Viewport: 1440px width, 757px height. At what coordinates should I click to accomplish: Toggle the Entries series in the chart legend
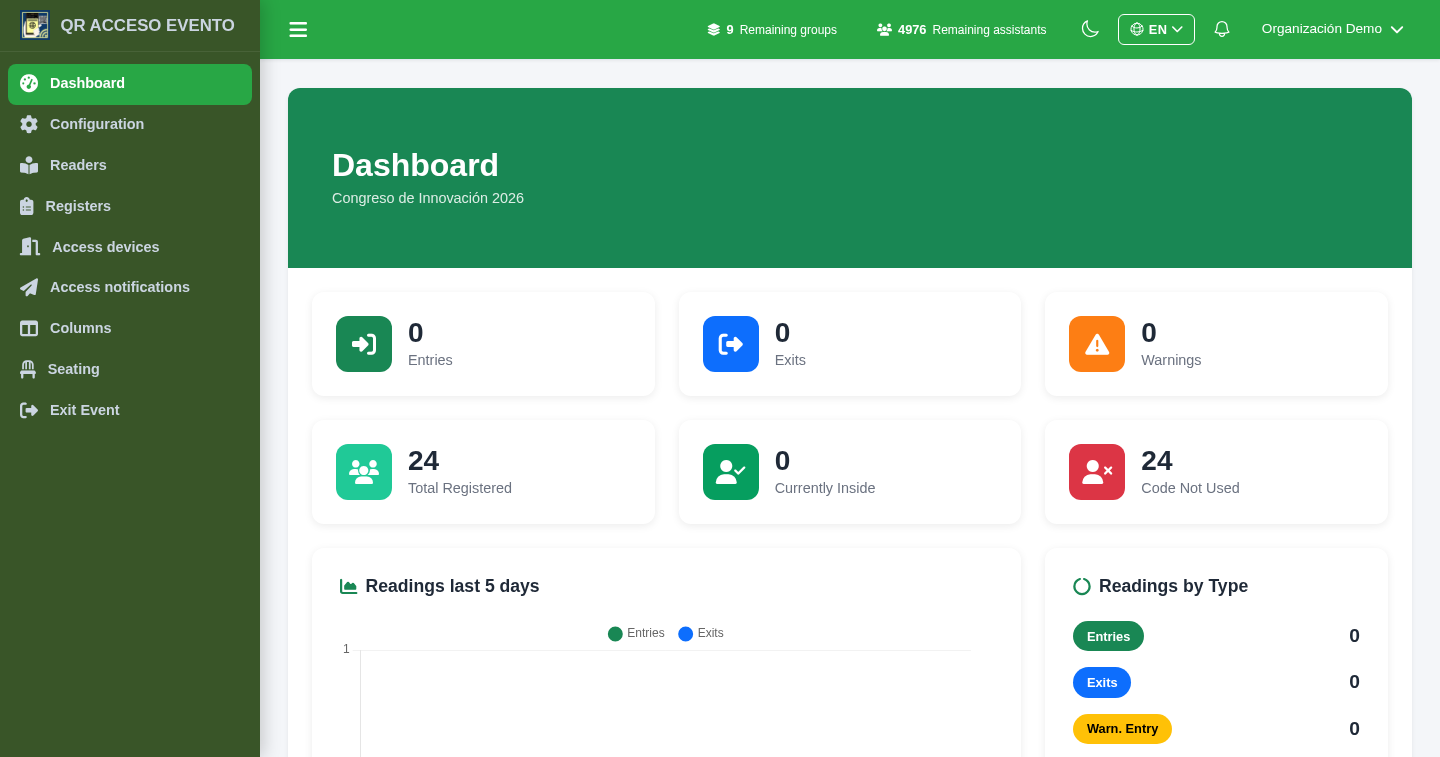click(x=636, y=633)
